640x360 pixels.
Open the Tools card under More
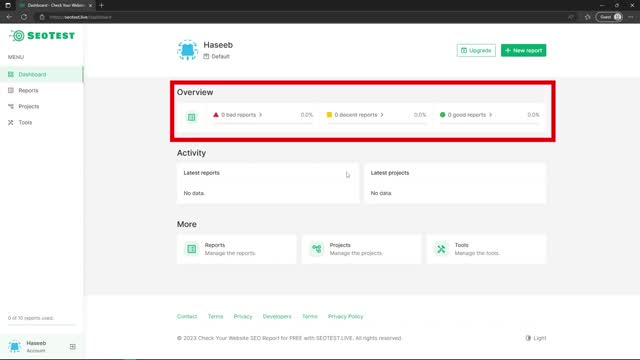coord(487,249)
